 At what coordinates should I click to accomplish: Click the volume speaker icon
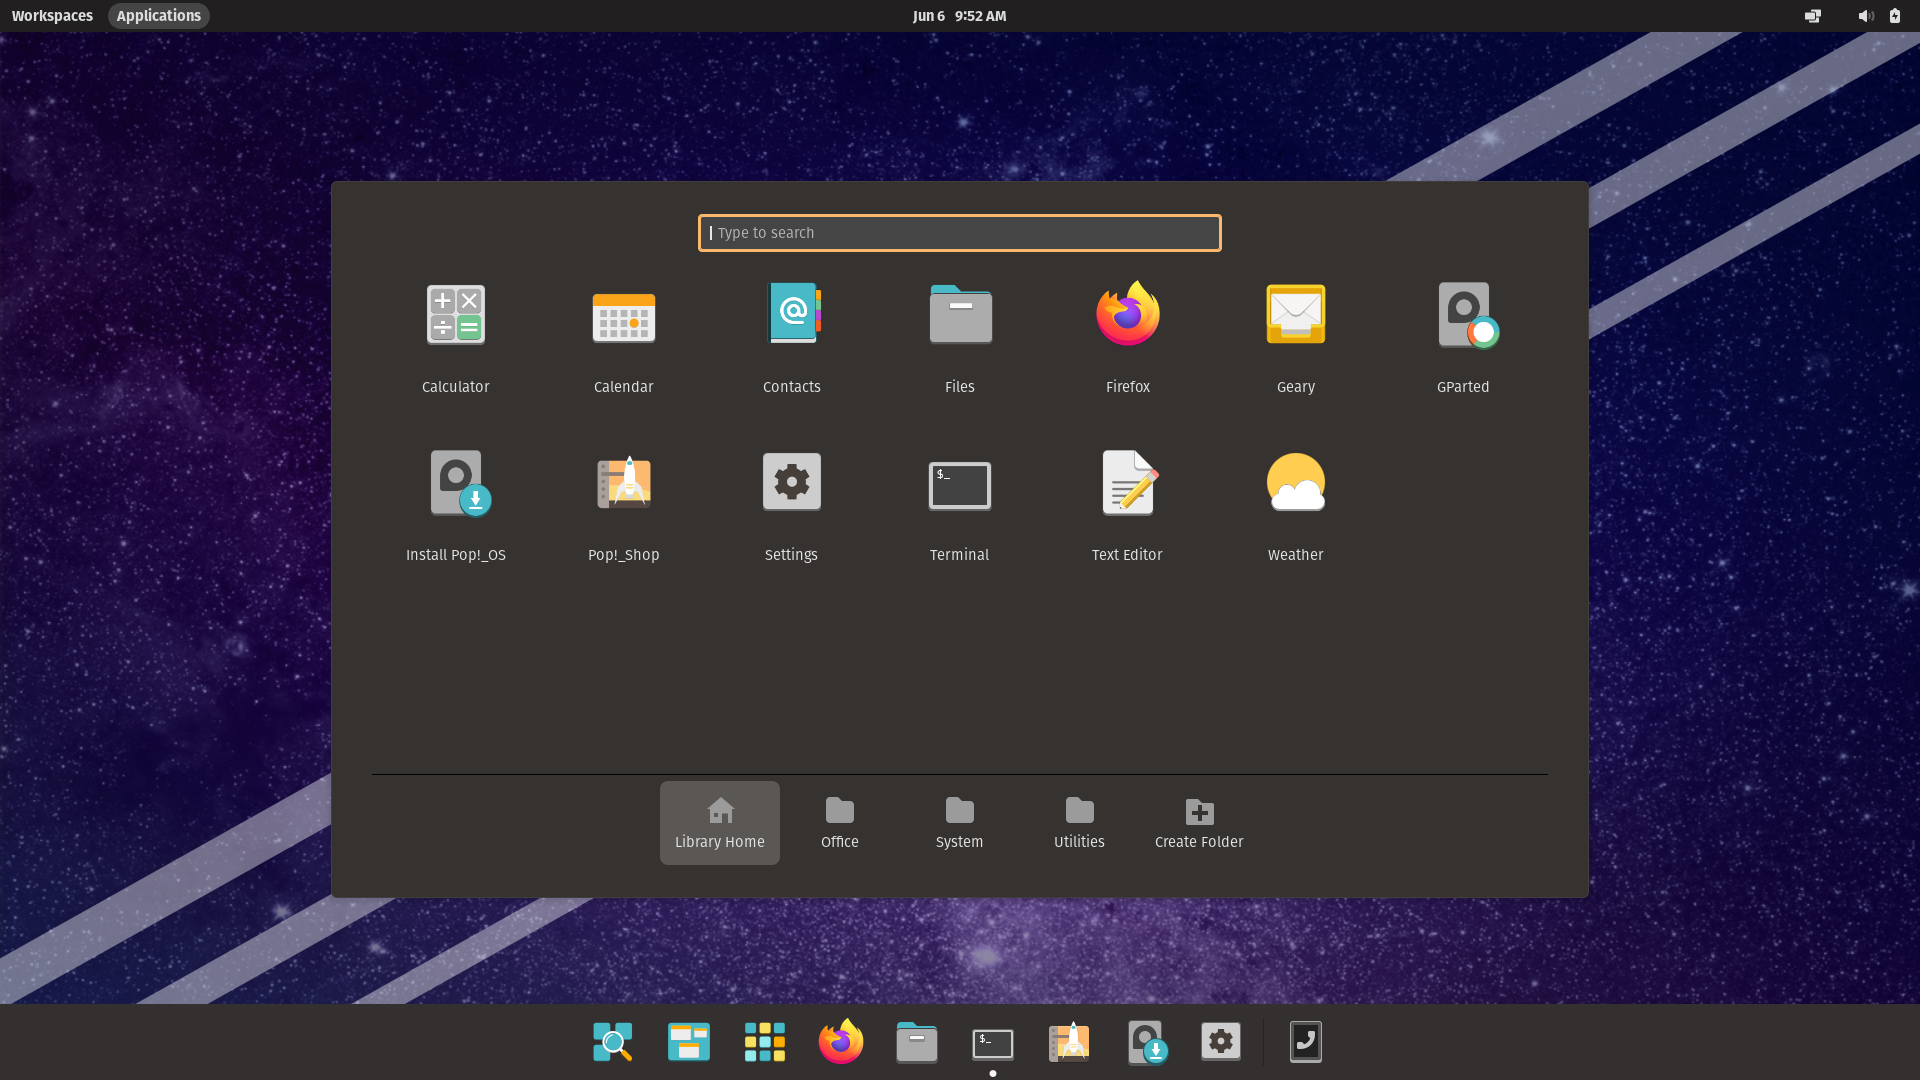click(x=1865, y=16)
